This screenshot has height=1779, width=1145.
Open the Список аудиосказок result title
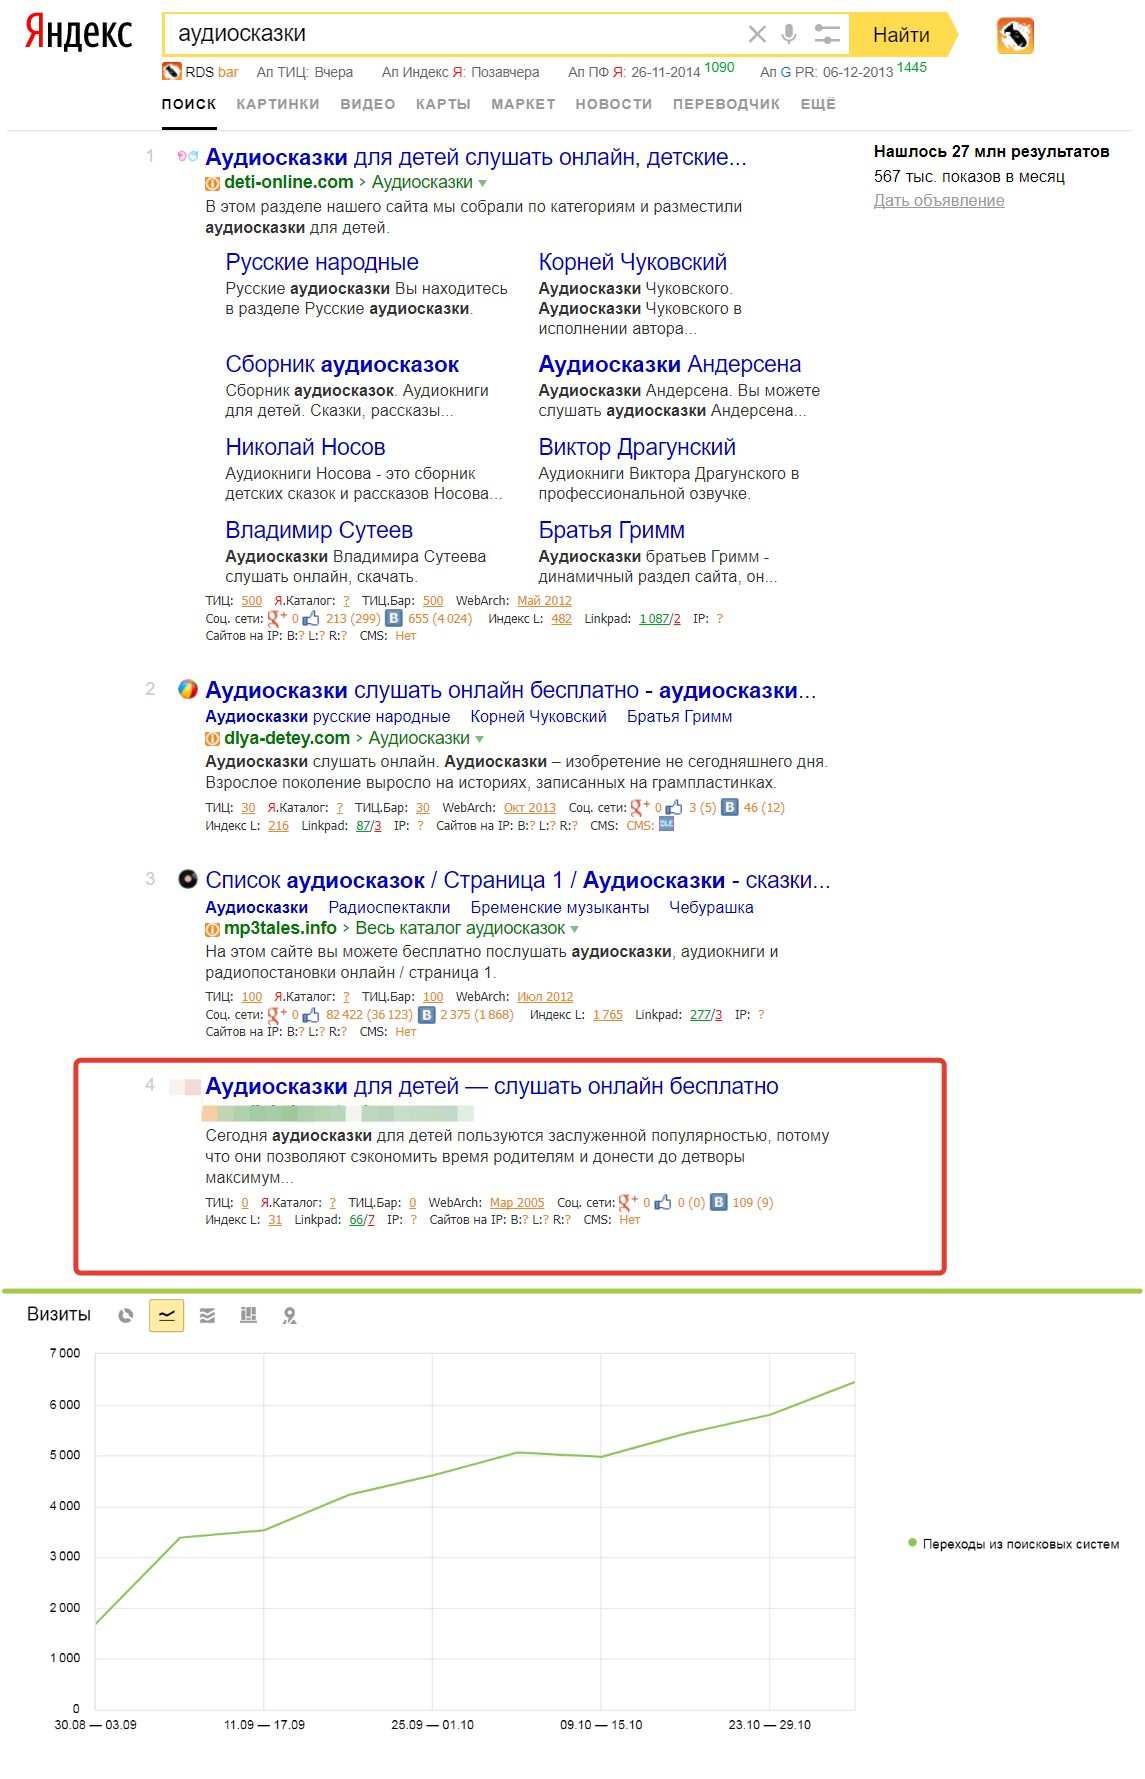[x=518, y=880]
